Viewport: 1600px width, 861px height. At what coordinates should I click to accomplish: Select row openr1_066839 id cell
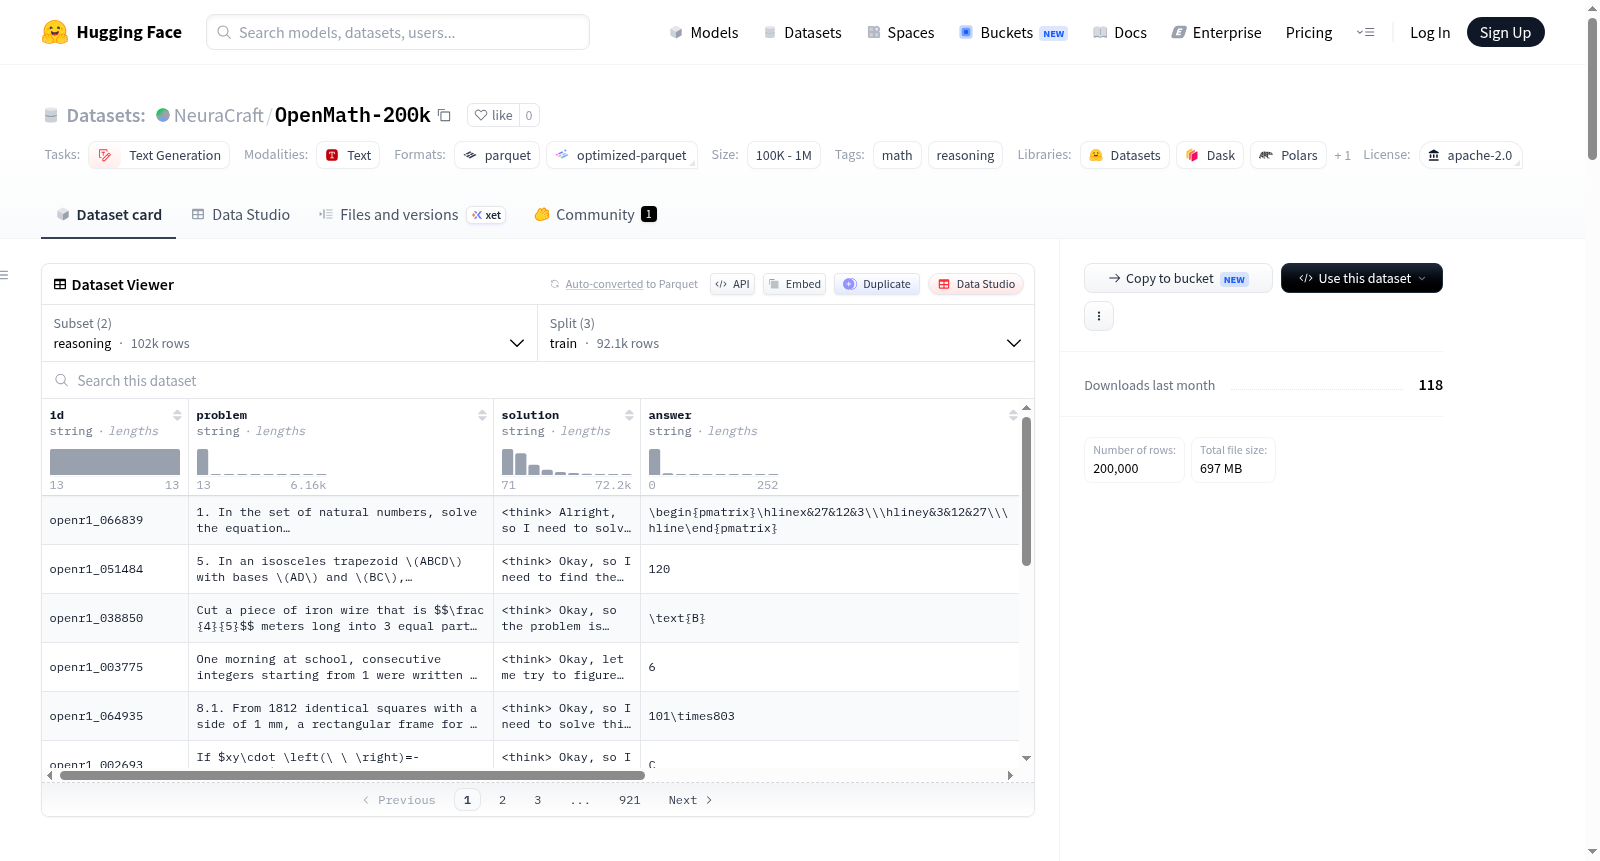coord(115,520)
